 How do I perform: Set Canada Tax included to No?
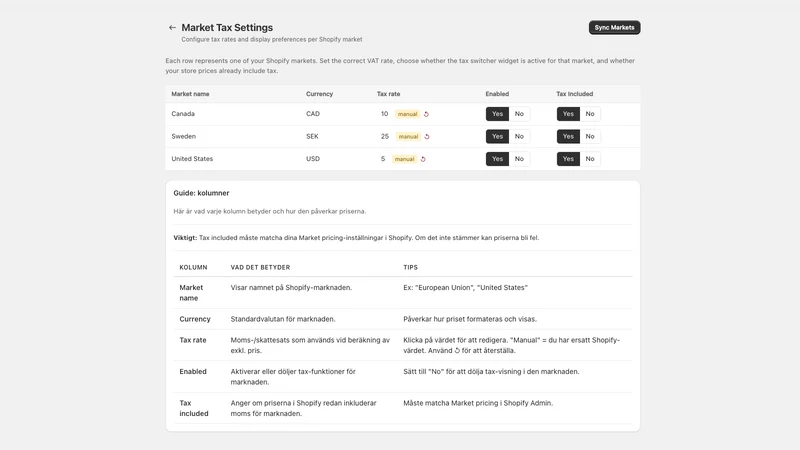[590, 114]
